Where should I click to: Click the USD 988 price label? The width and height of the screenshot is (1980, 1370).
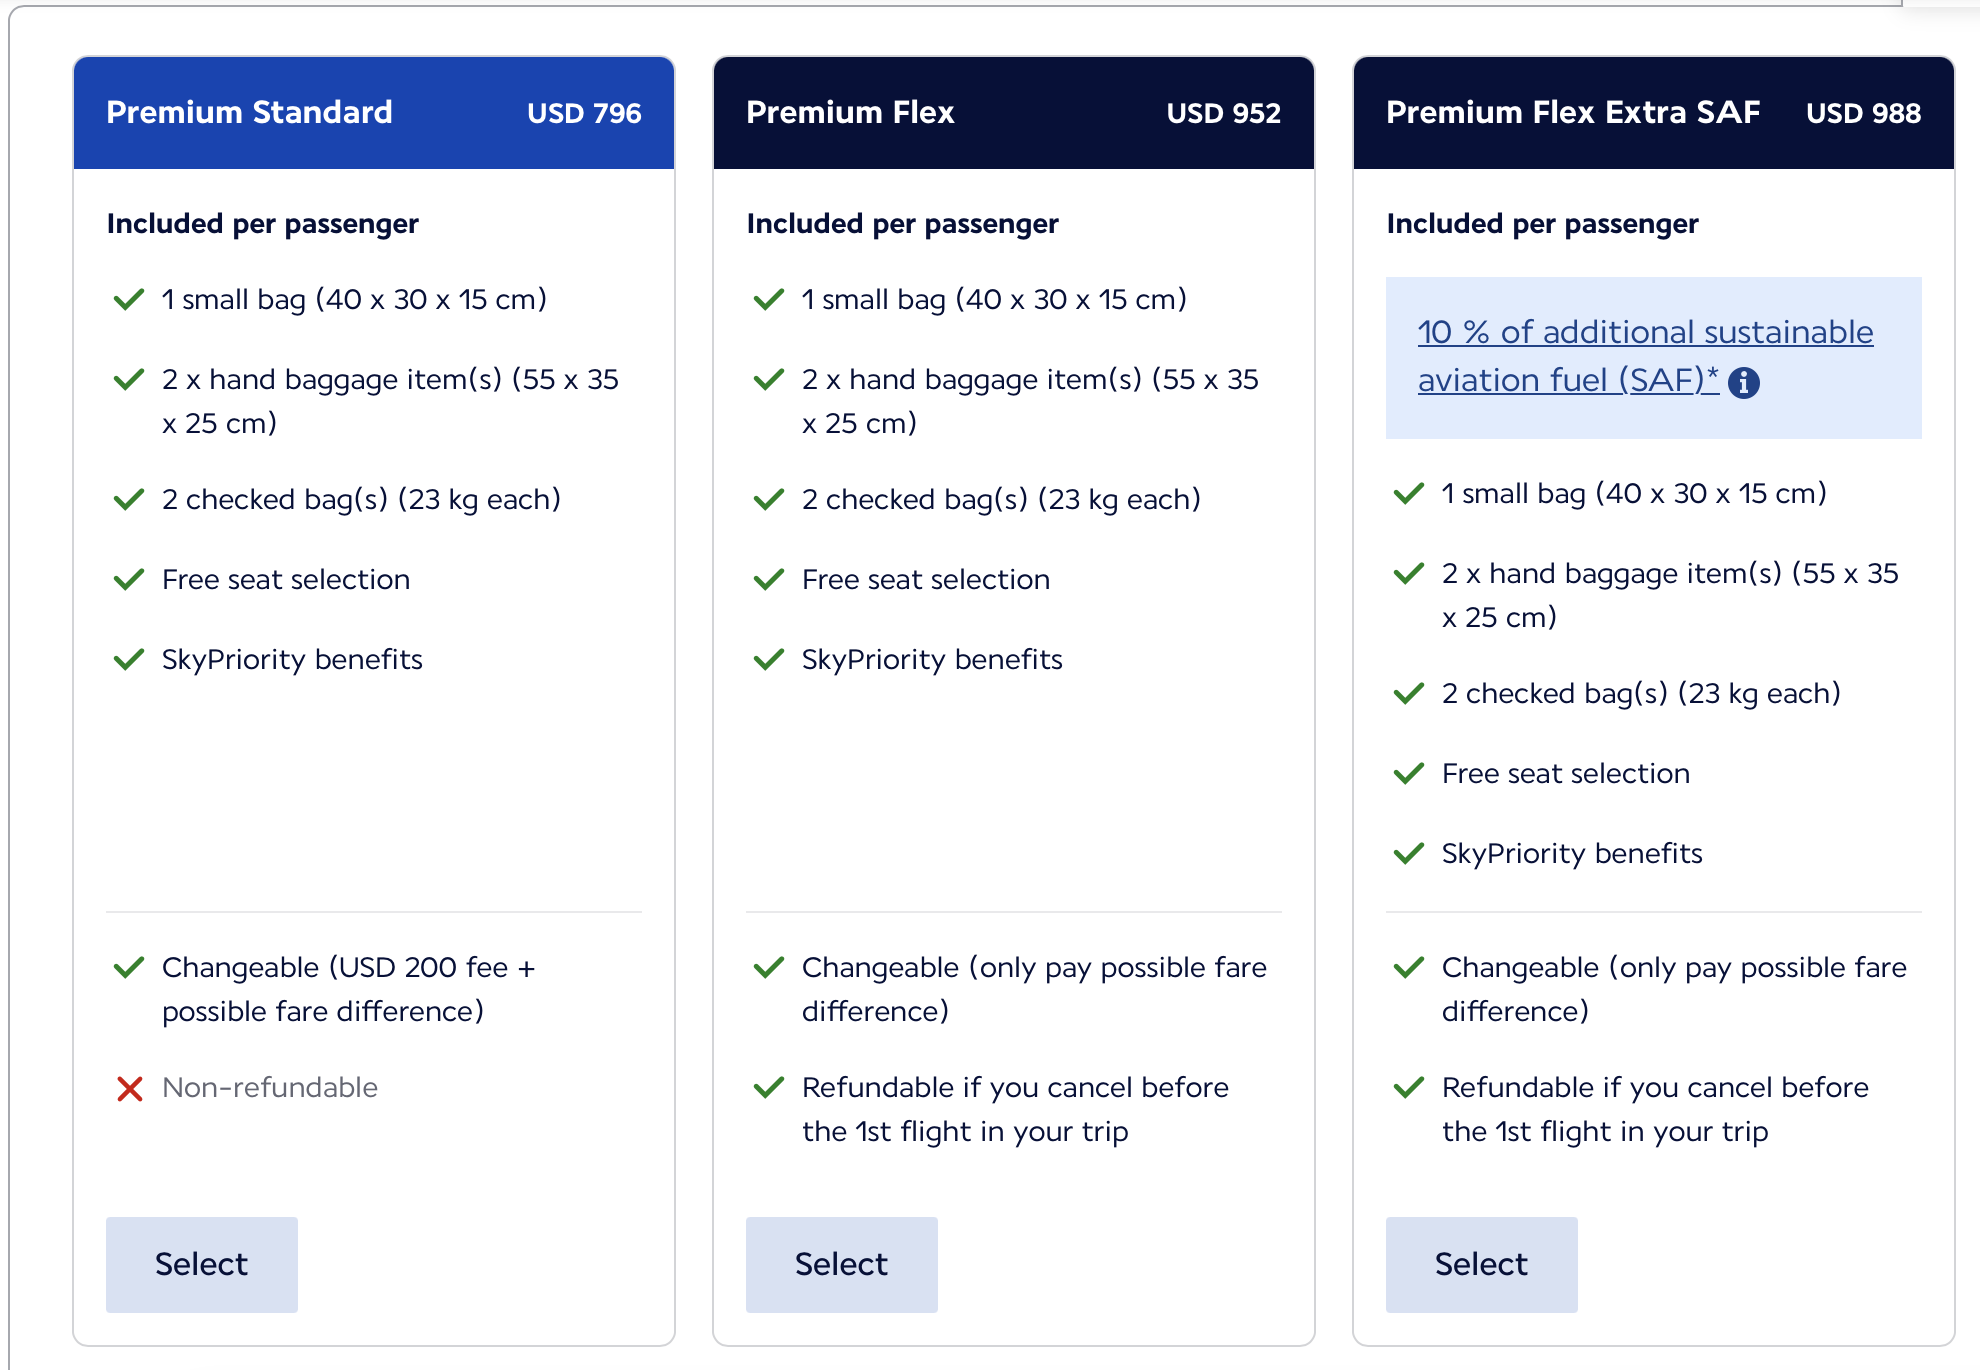click(x=1863, y=114)
